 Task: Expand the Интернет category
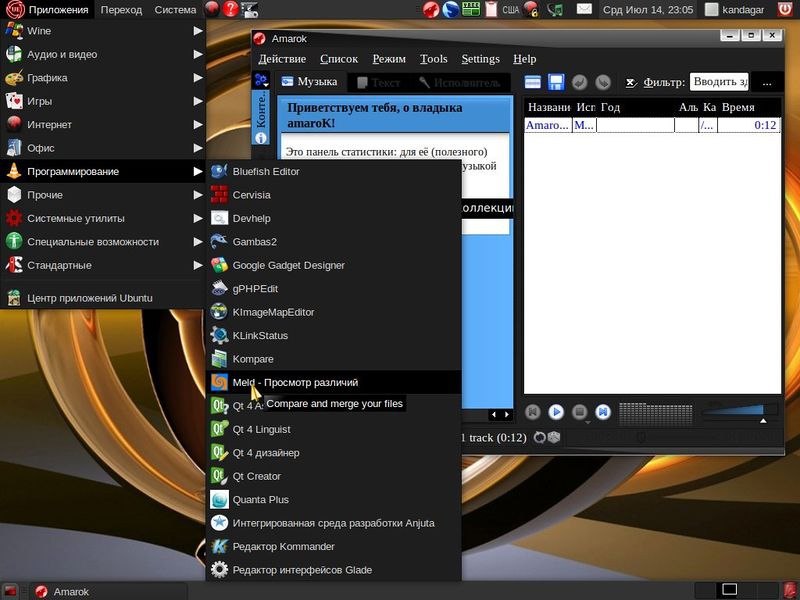(103, 124)
